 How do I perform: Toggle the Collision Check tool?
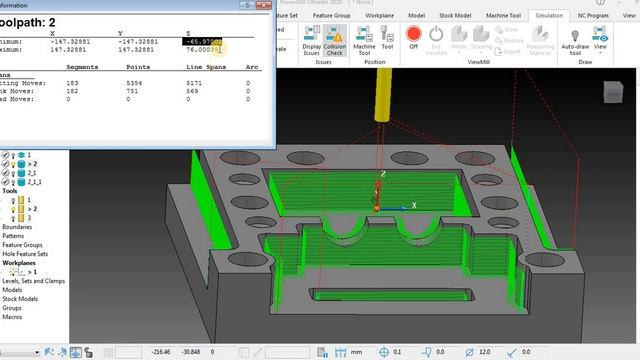click(335, 40)
